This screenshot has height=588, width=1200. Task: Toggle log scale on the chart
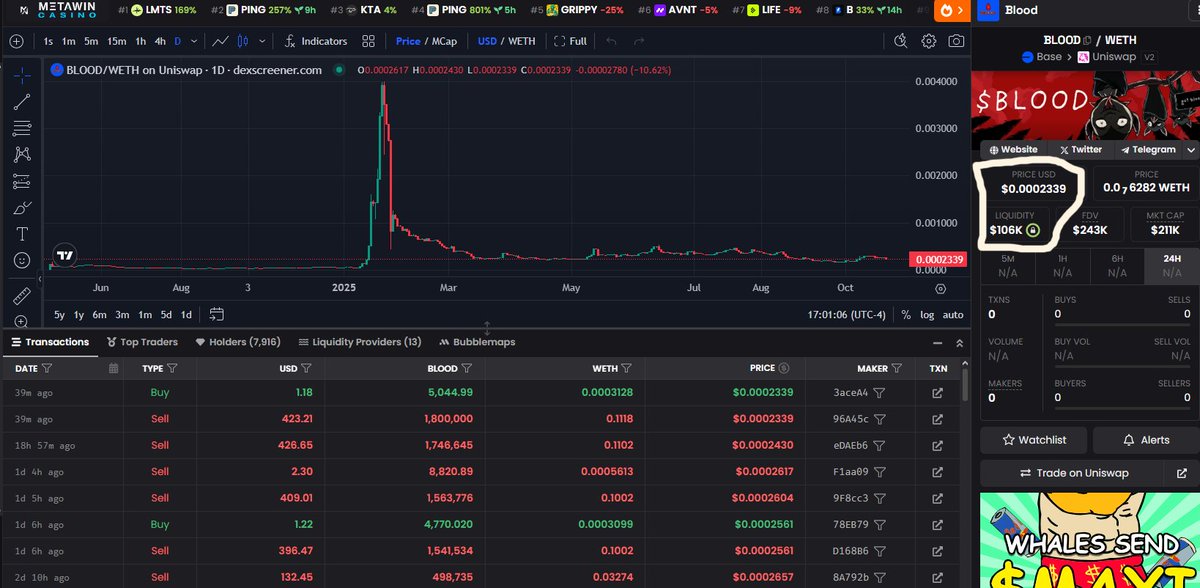pos(927,314)
